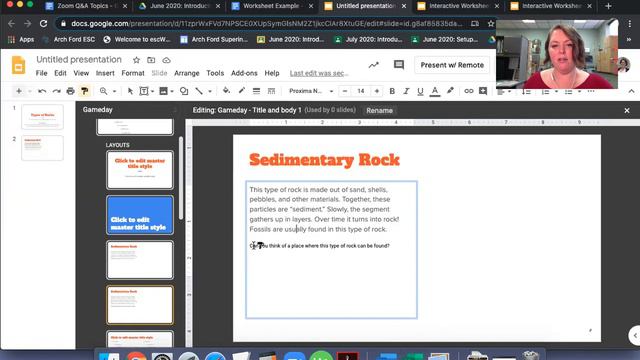Click the border color pencil
Image resolution: width=640 pixels, height=360 pixels.
pyautogui.click(x=242, y=91)
